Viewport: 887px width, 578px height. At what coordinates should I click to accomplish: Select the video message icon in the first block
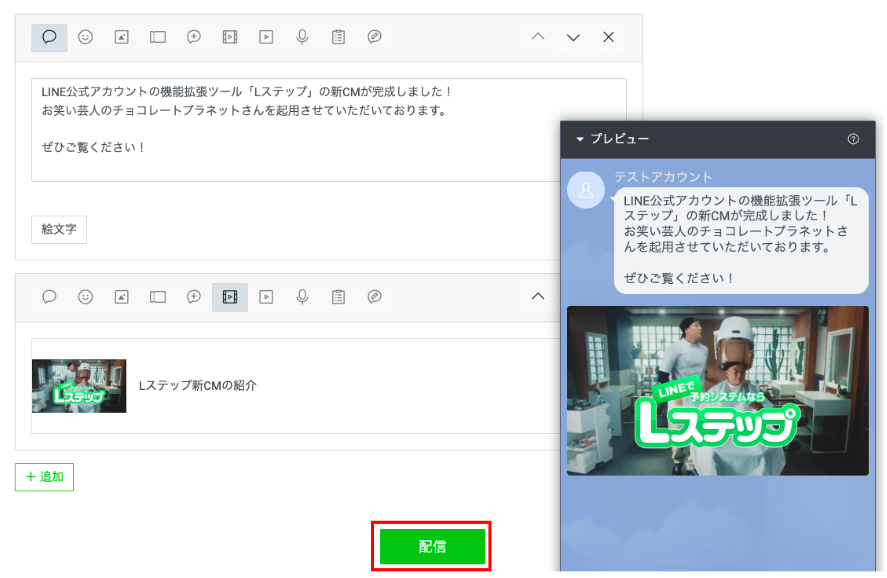(228, 37)
